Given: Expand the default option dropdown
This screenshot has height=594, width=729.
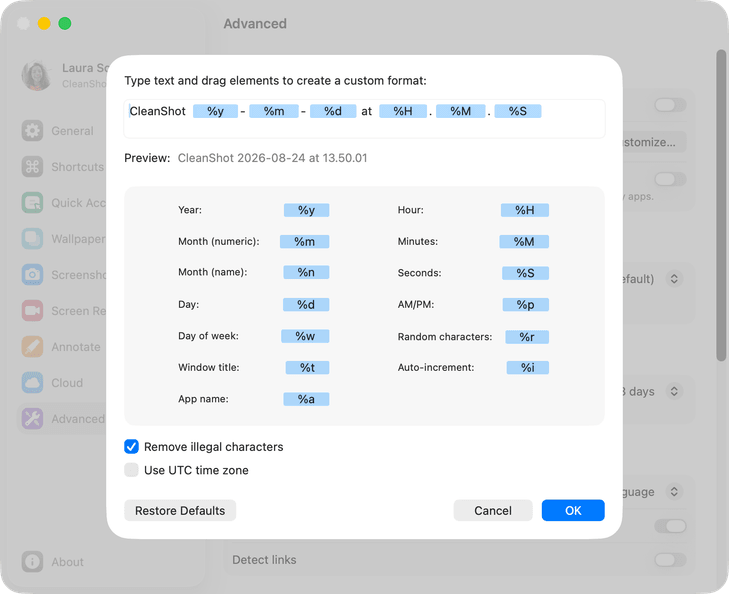Looking at the screenshot, I should (x=674, y=278).
